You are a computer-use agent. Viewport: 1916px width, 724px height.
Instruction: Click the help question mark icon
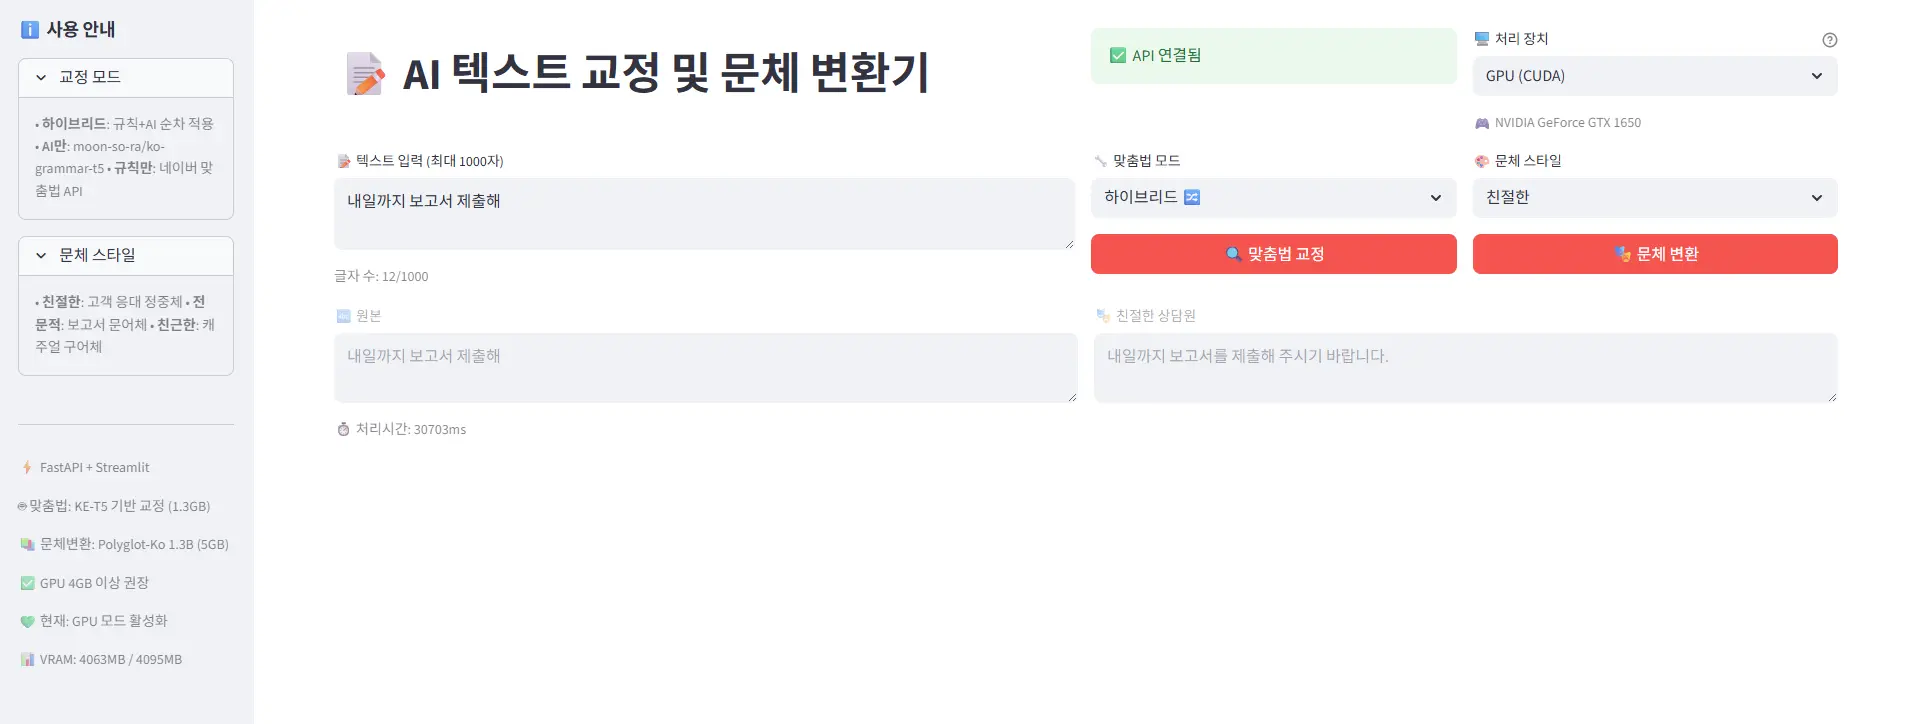tap(1829, 40)
